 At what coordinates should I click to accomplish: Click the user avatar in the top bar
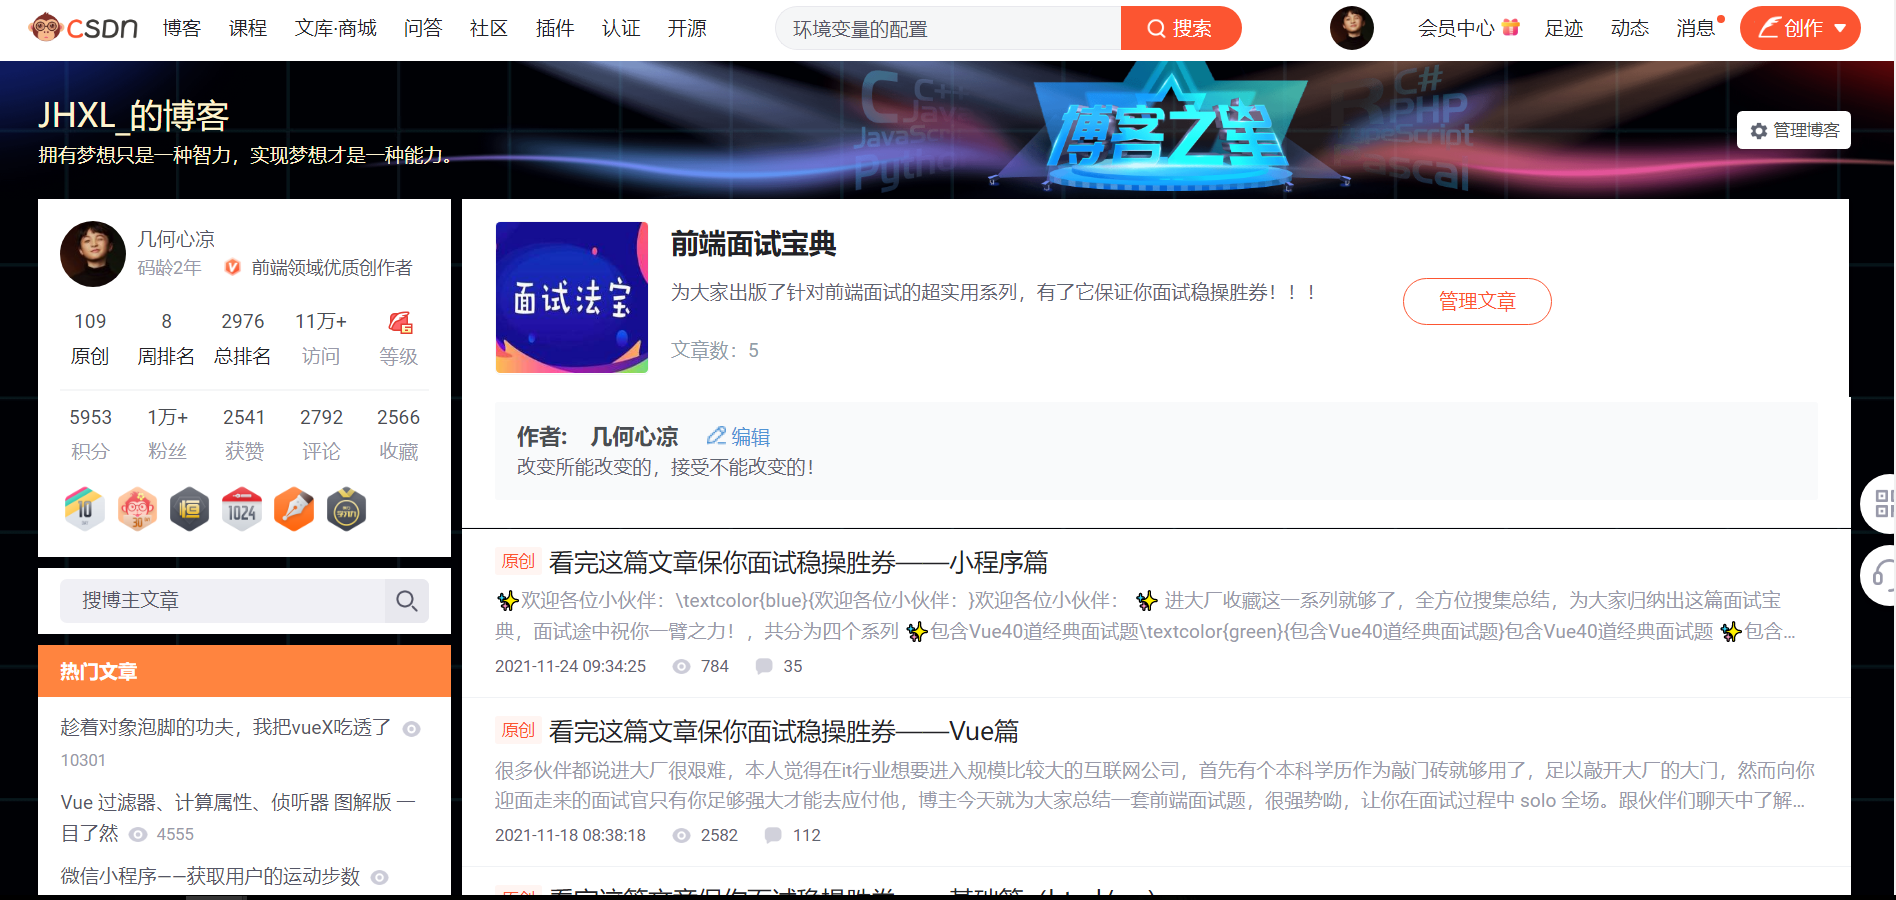point(1351,28)
